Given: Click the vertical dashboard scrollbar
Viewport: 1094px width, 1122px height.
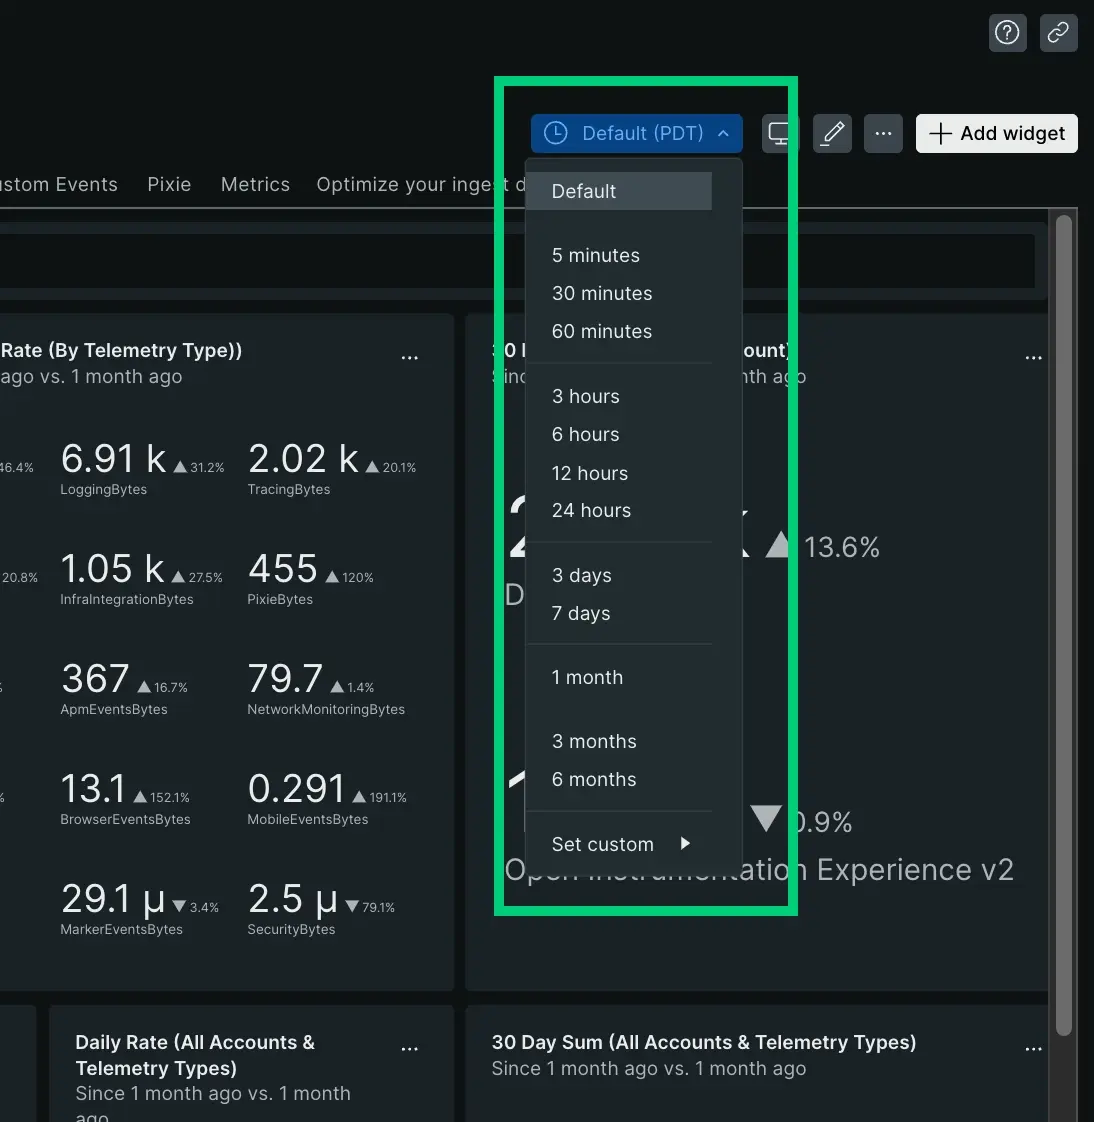Looking at the screenshot, I should 1064,620.
